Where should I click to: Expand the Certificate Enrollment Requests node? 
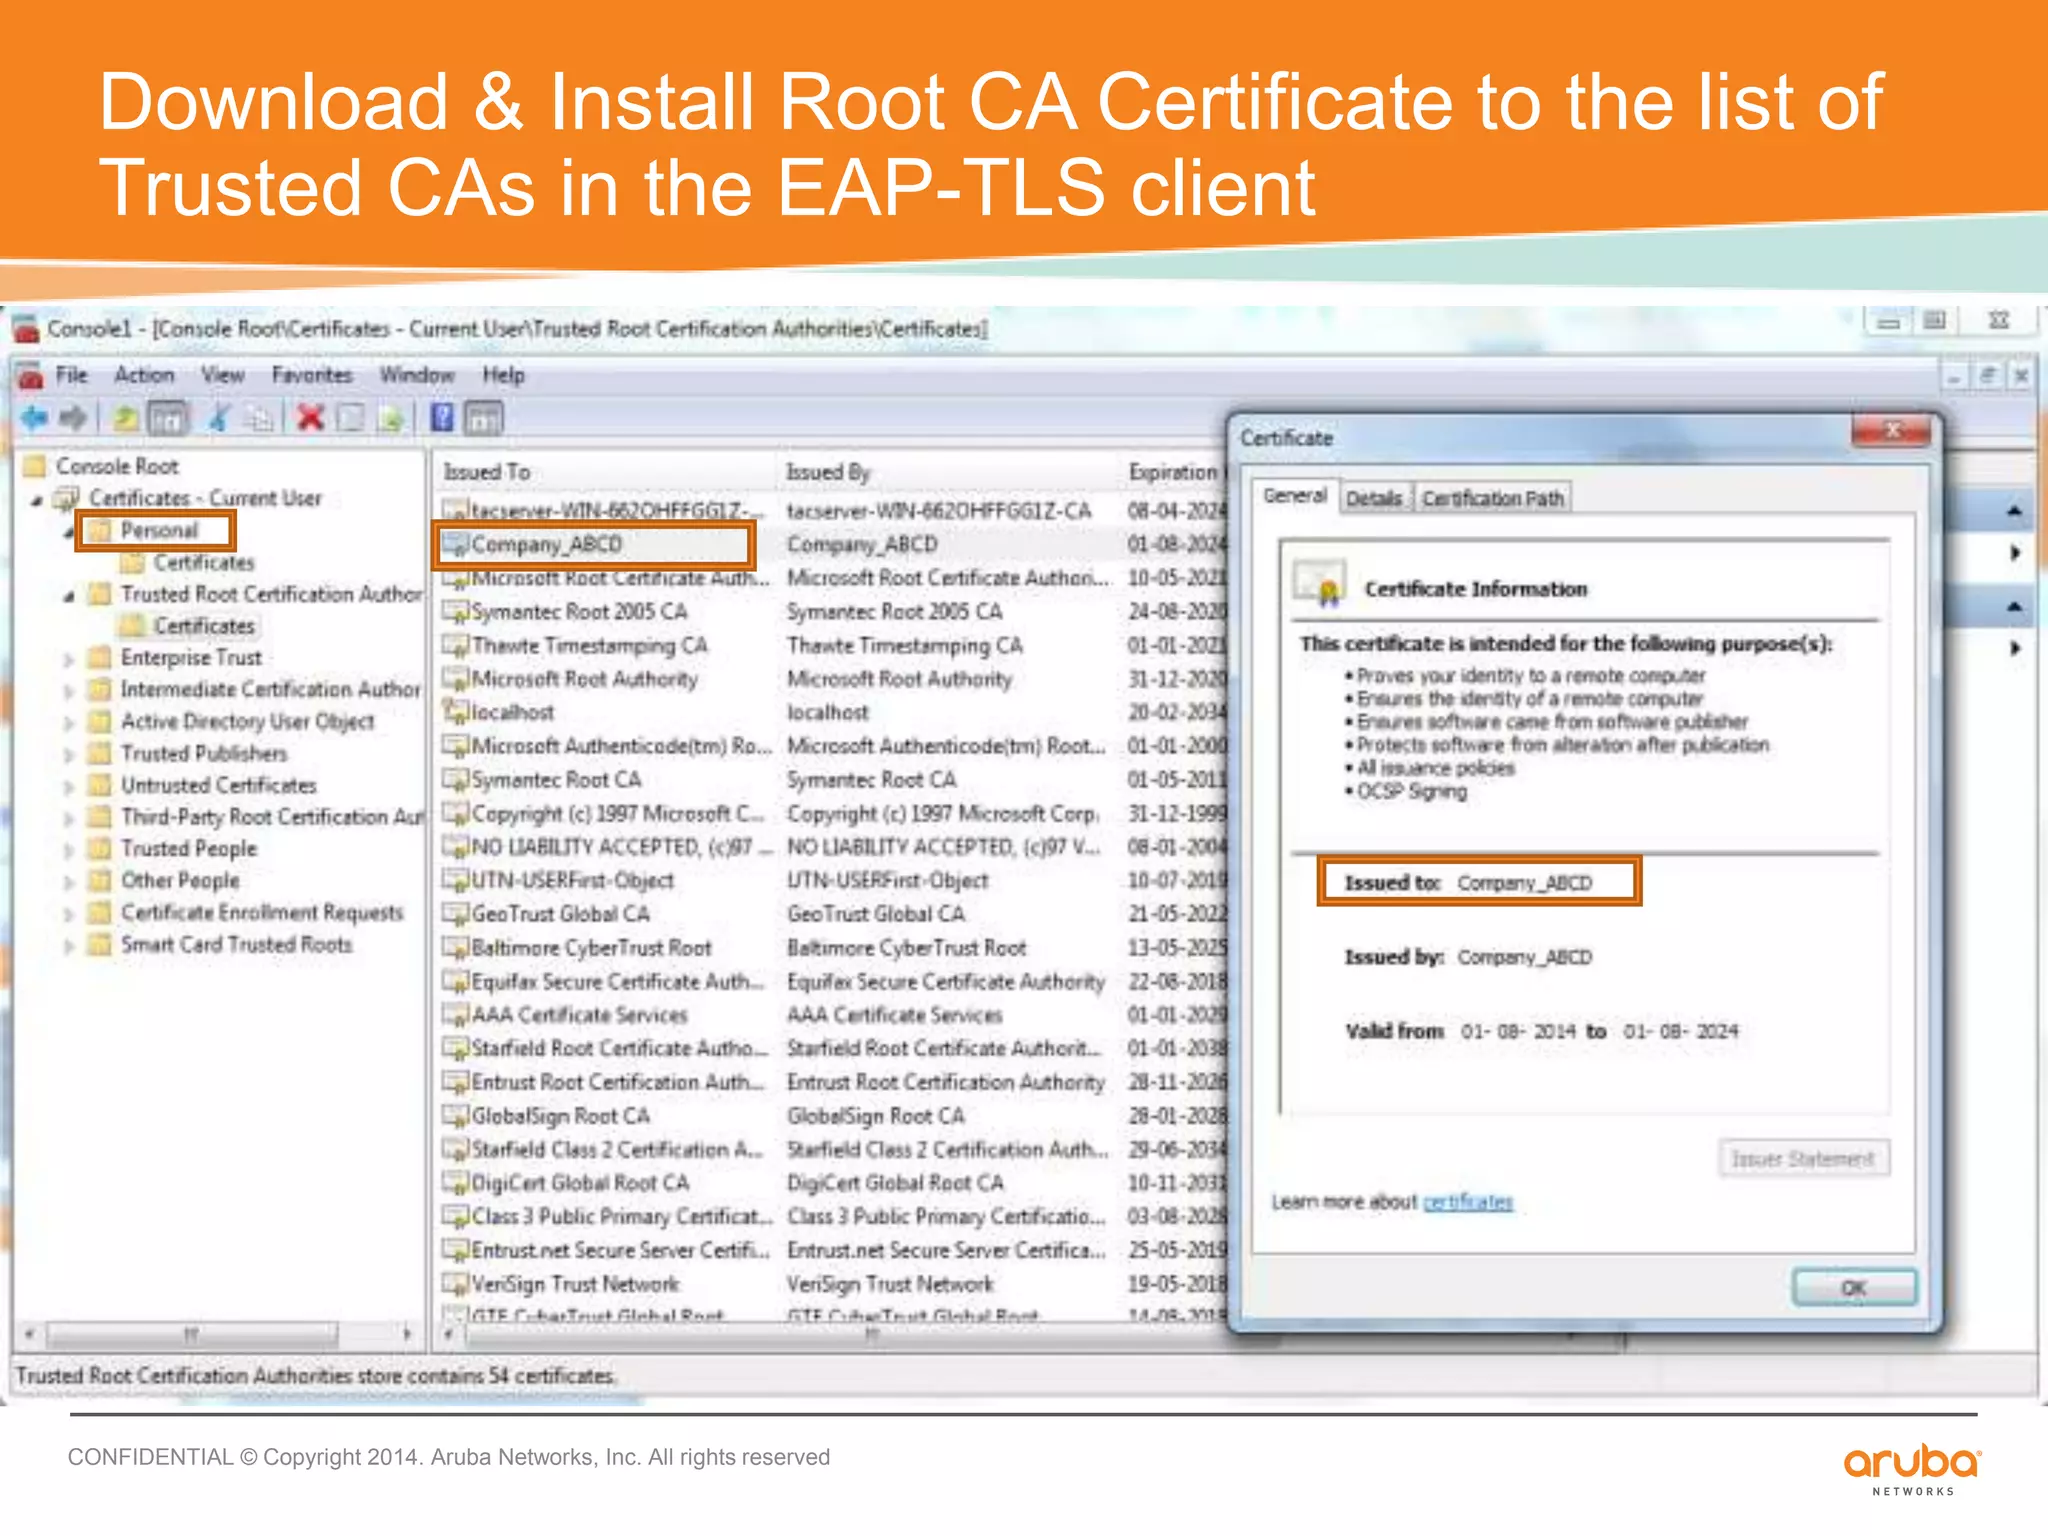pyautogui.click(x=69, y=914)
